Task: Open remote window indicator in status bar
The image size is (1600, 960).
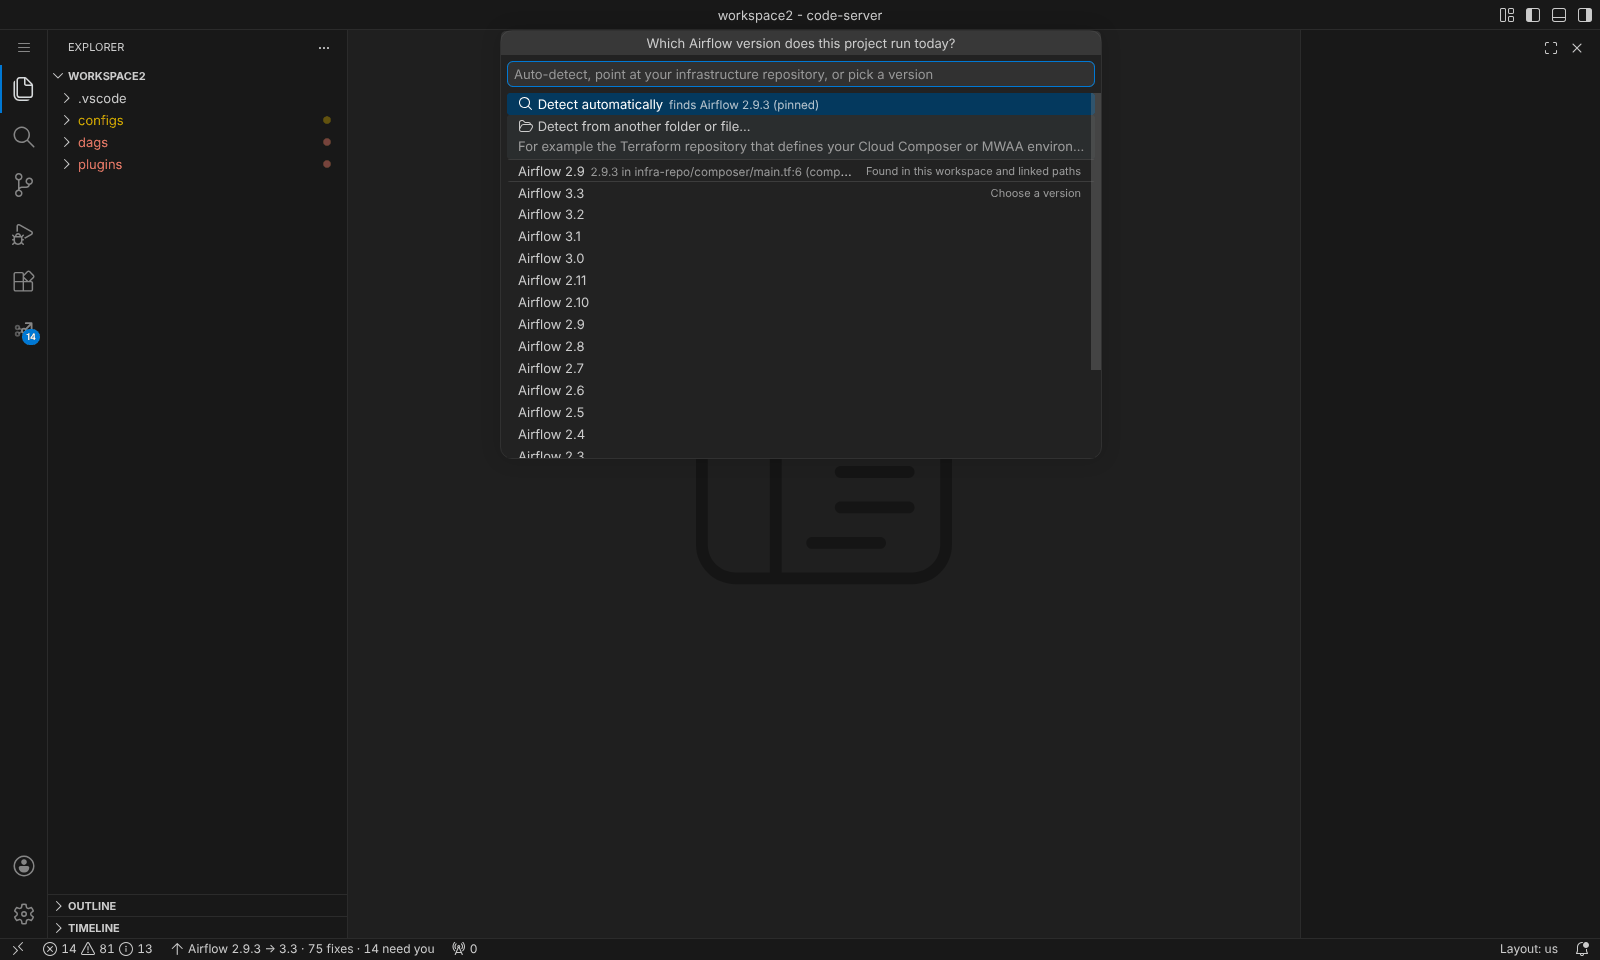Action: coord(17,949)
